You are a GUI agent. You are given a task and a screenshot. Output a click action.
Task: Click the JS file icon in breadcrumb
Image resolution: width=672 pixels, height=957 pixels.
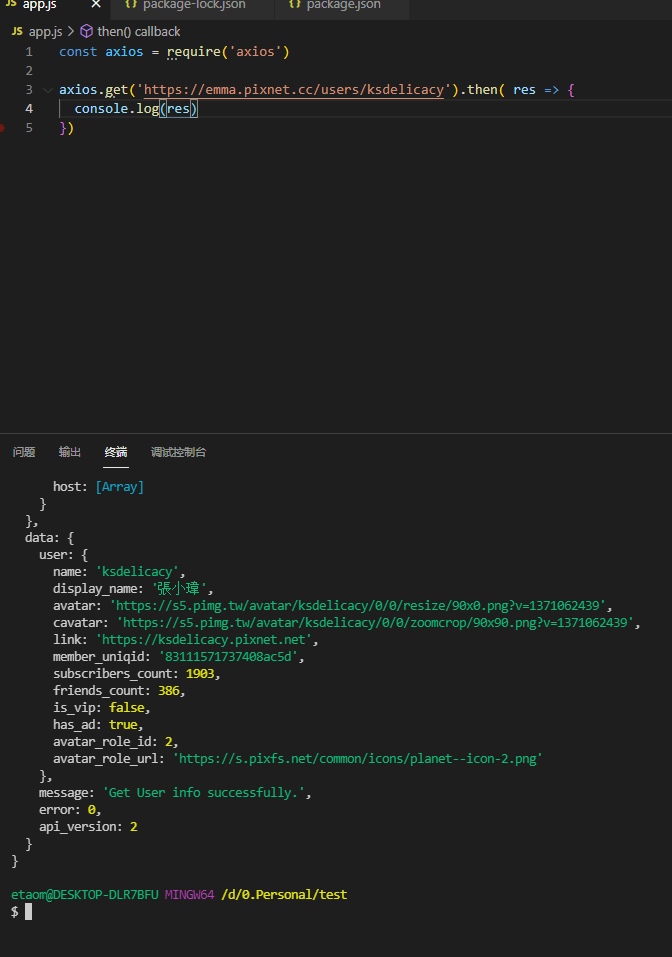pyautogui.click(x=17, y=32)
